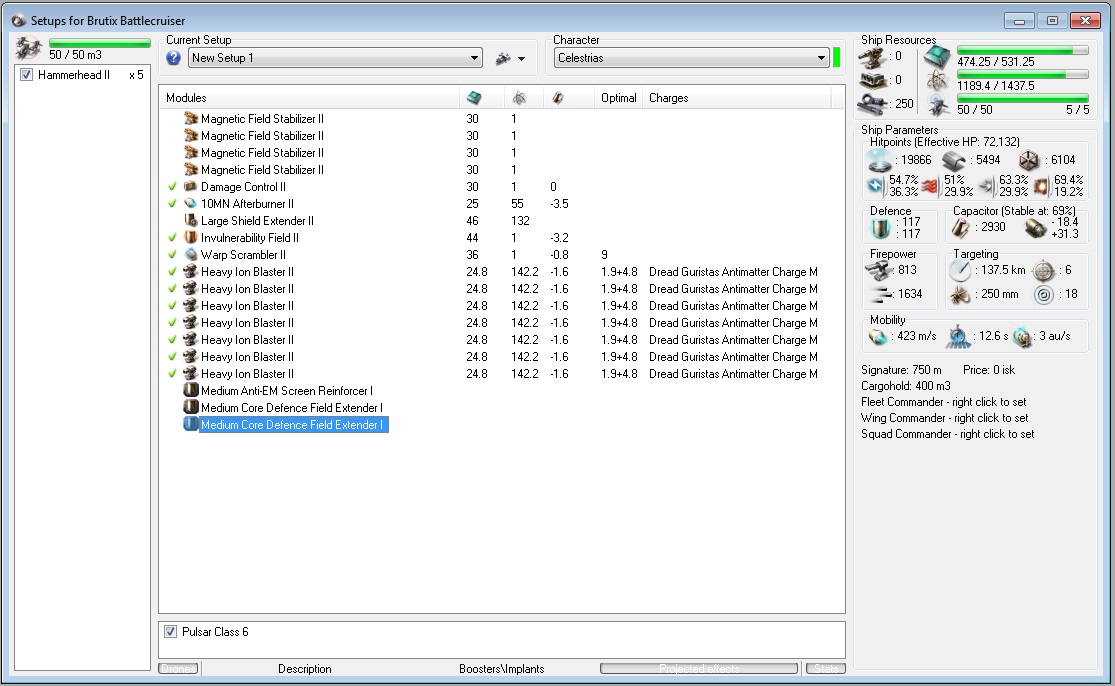Image resolution: width=1115 pixels, height=686 pixels.
Task: Click Squad Commander right click to set
Action: pos(947,434)
